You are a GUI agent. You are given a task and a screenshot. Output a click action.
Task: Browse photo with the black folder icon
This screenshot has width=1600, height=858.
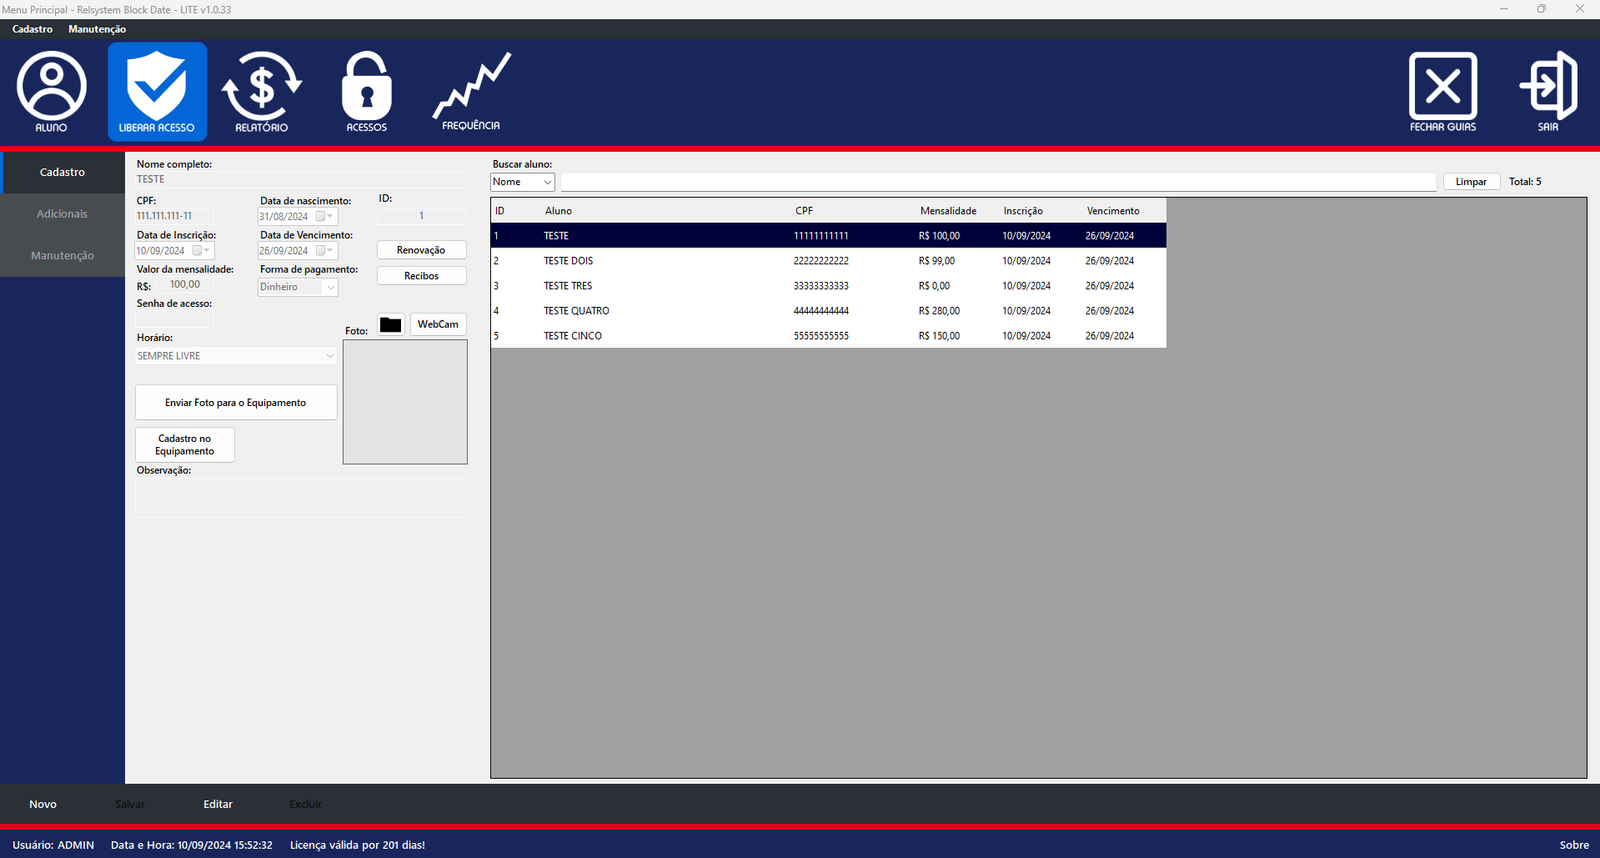tap(391, 325)
